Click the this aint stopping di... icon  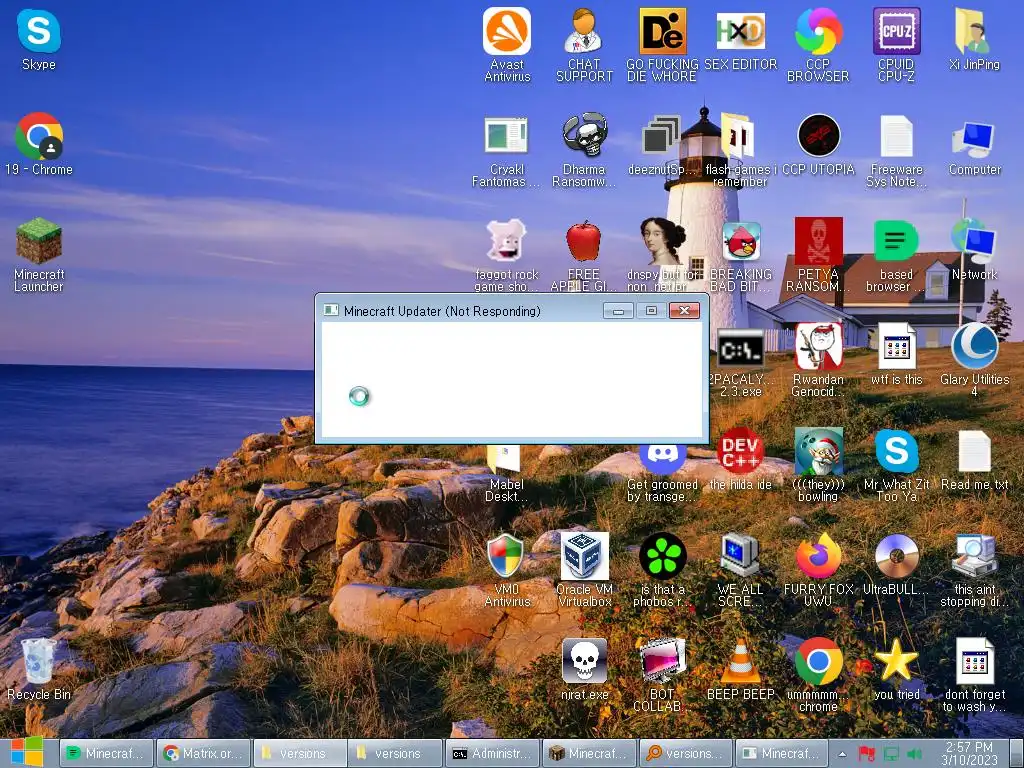974,569
